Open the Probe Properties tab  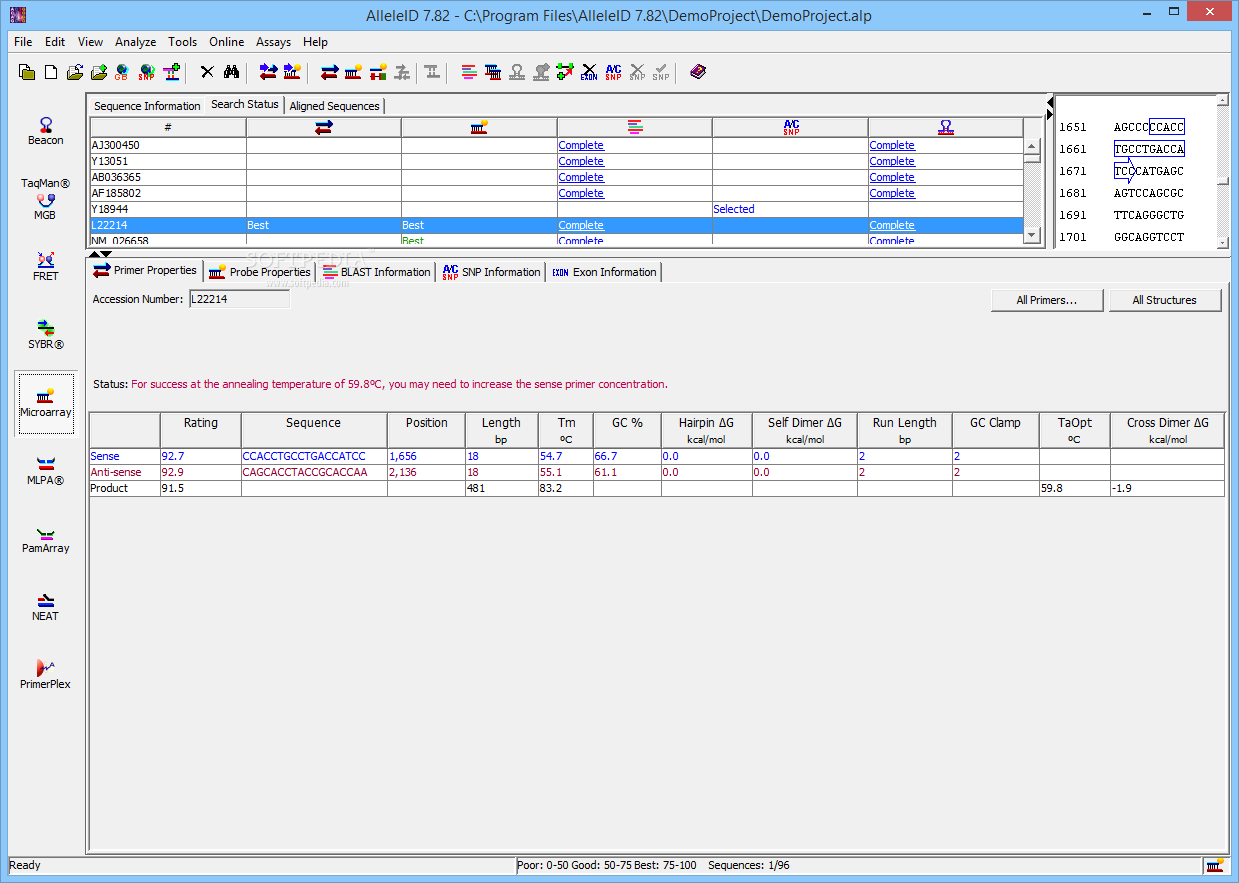click(260, 272)
